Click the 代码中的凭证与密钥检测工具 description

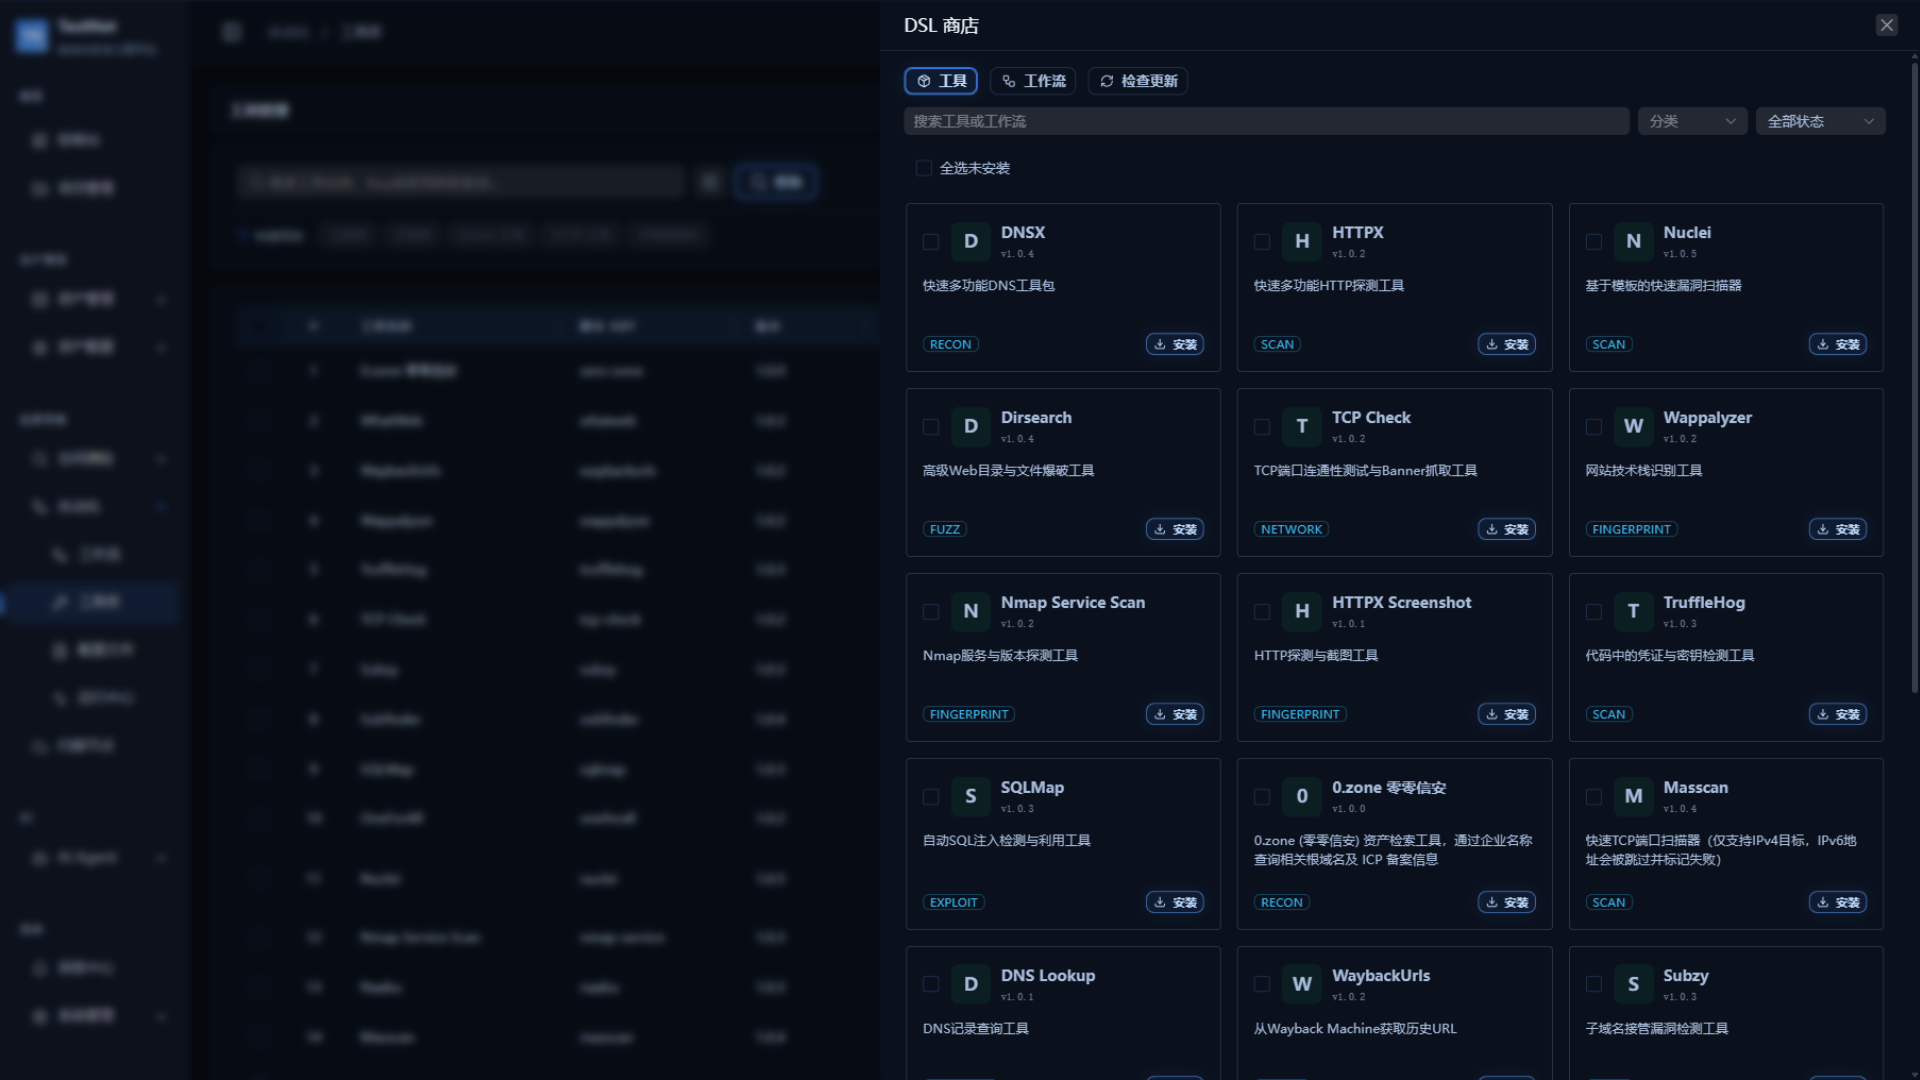[x=1669, y=656]
